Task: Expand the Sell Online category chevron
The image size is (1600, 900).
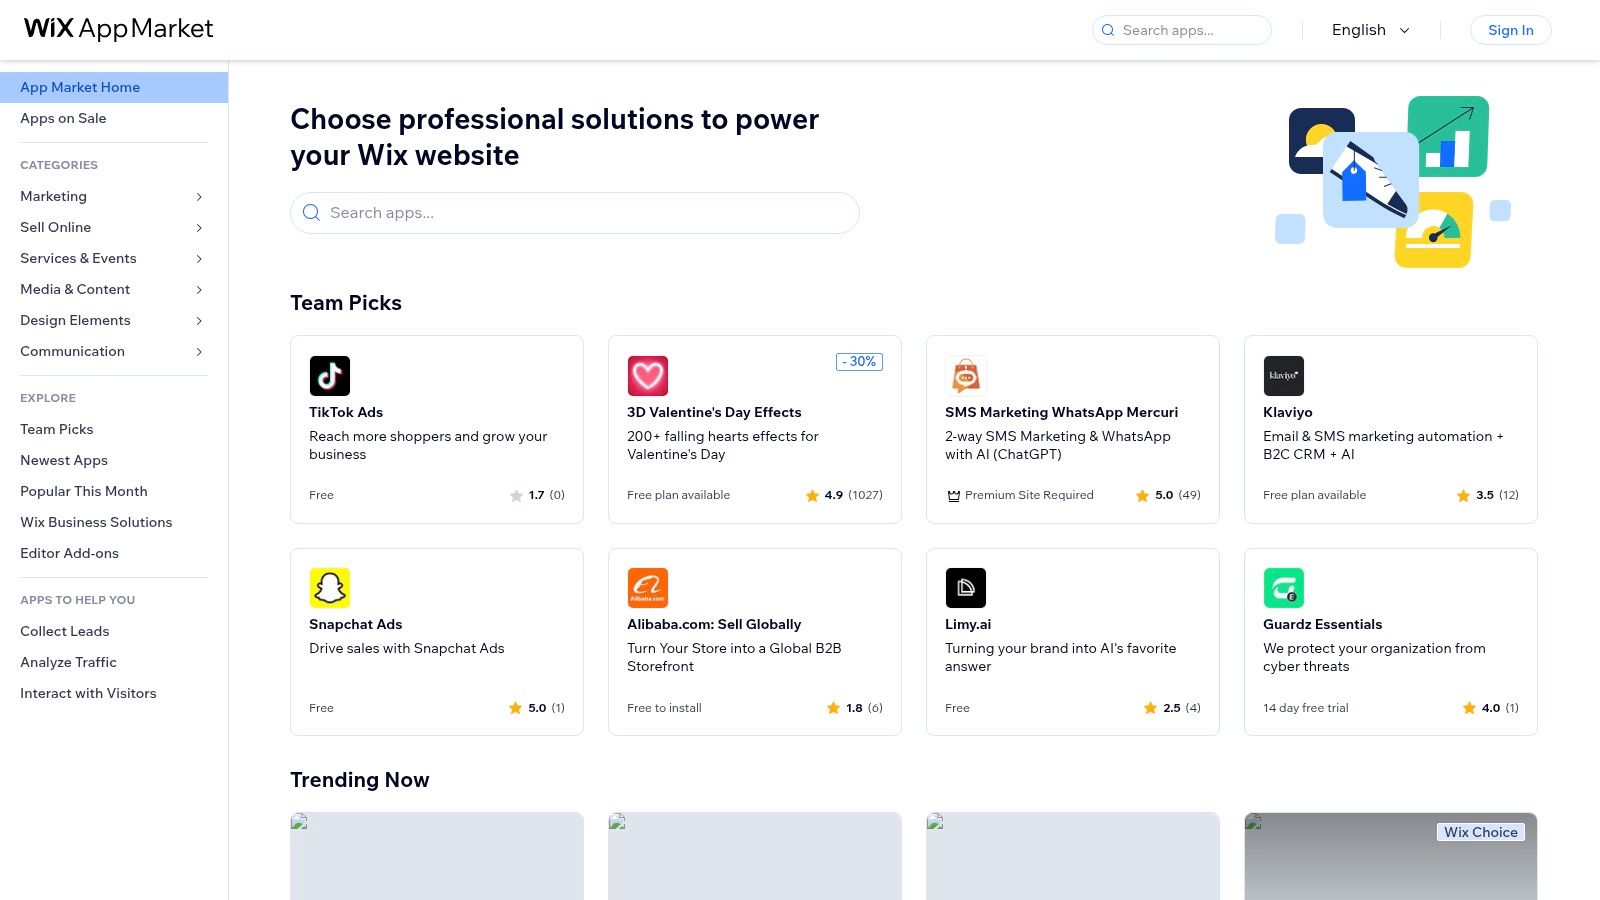Action: click(x=199, y=228)
